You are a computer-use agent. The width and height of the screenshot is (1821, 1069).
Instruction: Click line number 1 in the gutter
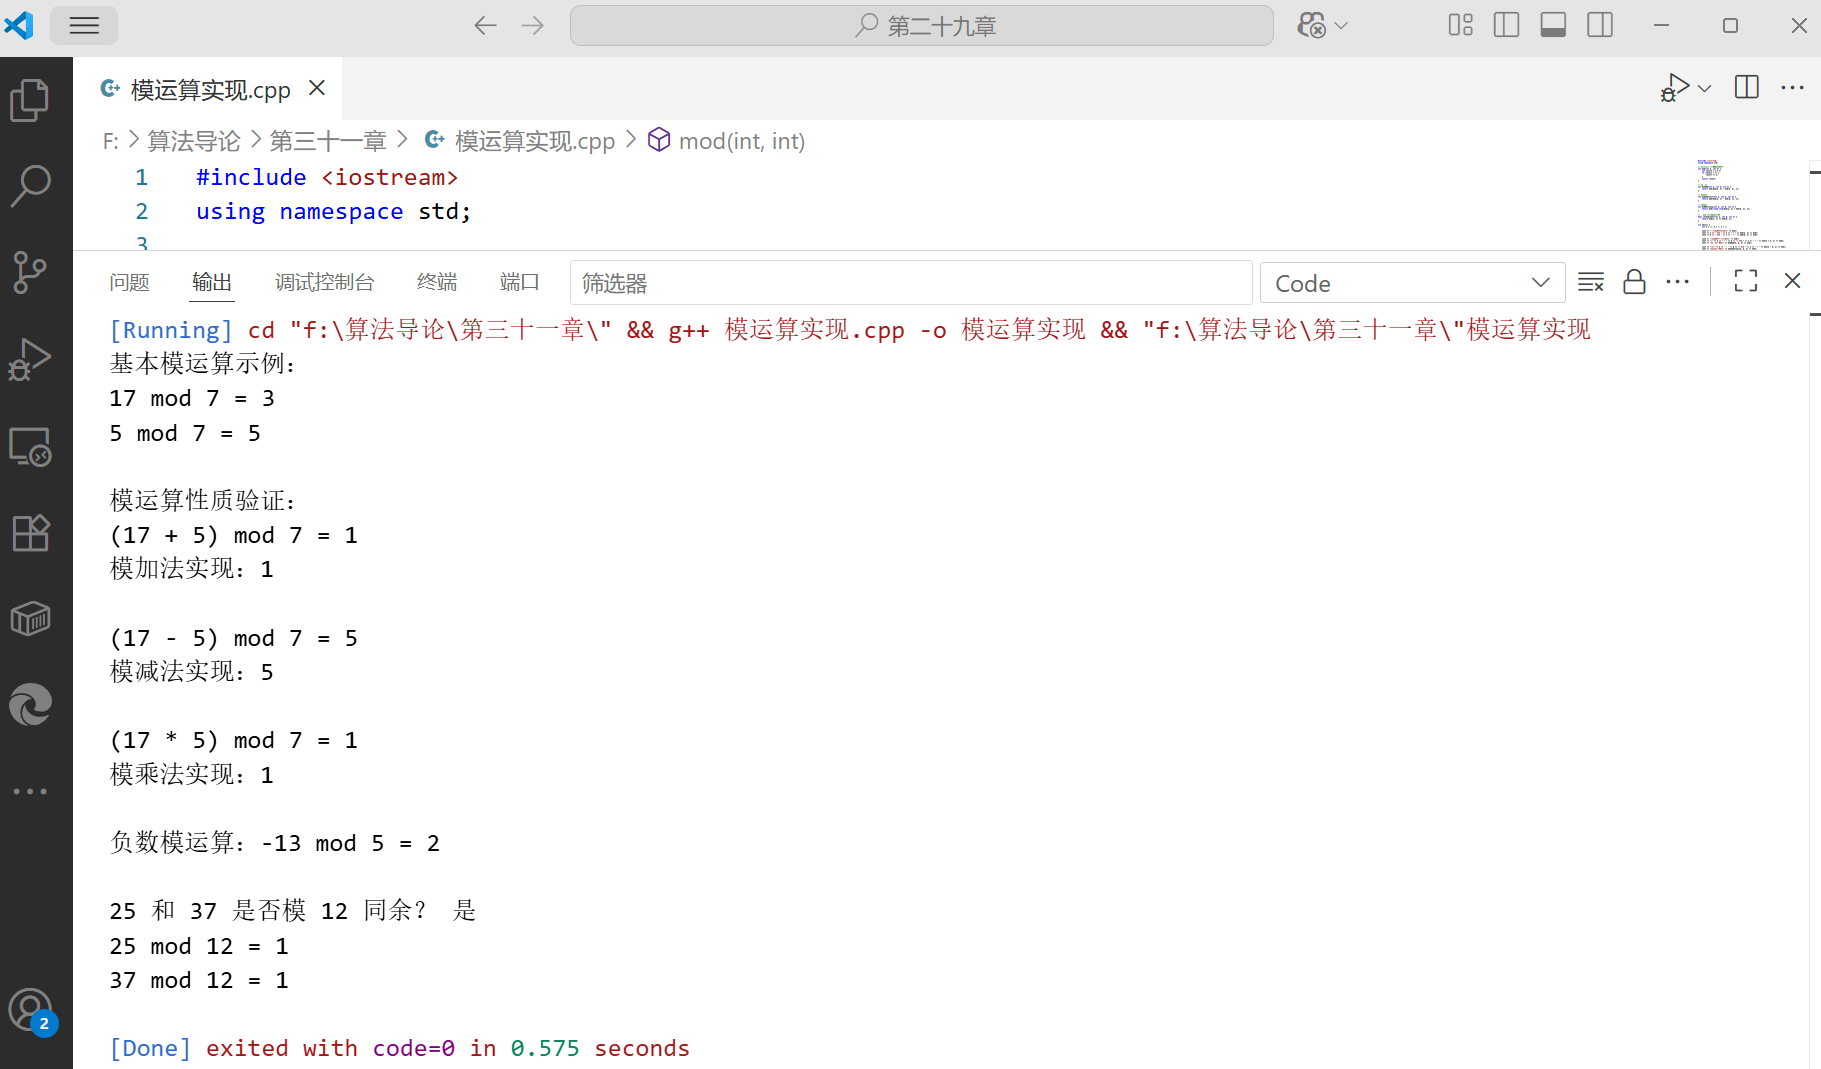[x=141, y=177]
